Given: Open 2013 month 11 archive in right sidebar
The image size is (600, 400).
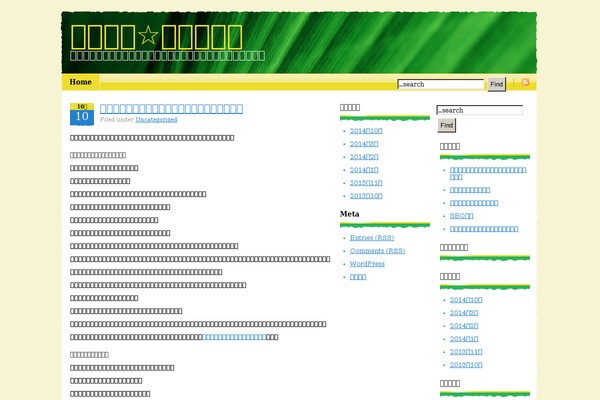Looking at the screenshot, I should pyautogui.click(x=466, y=352).
